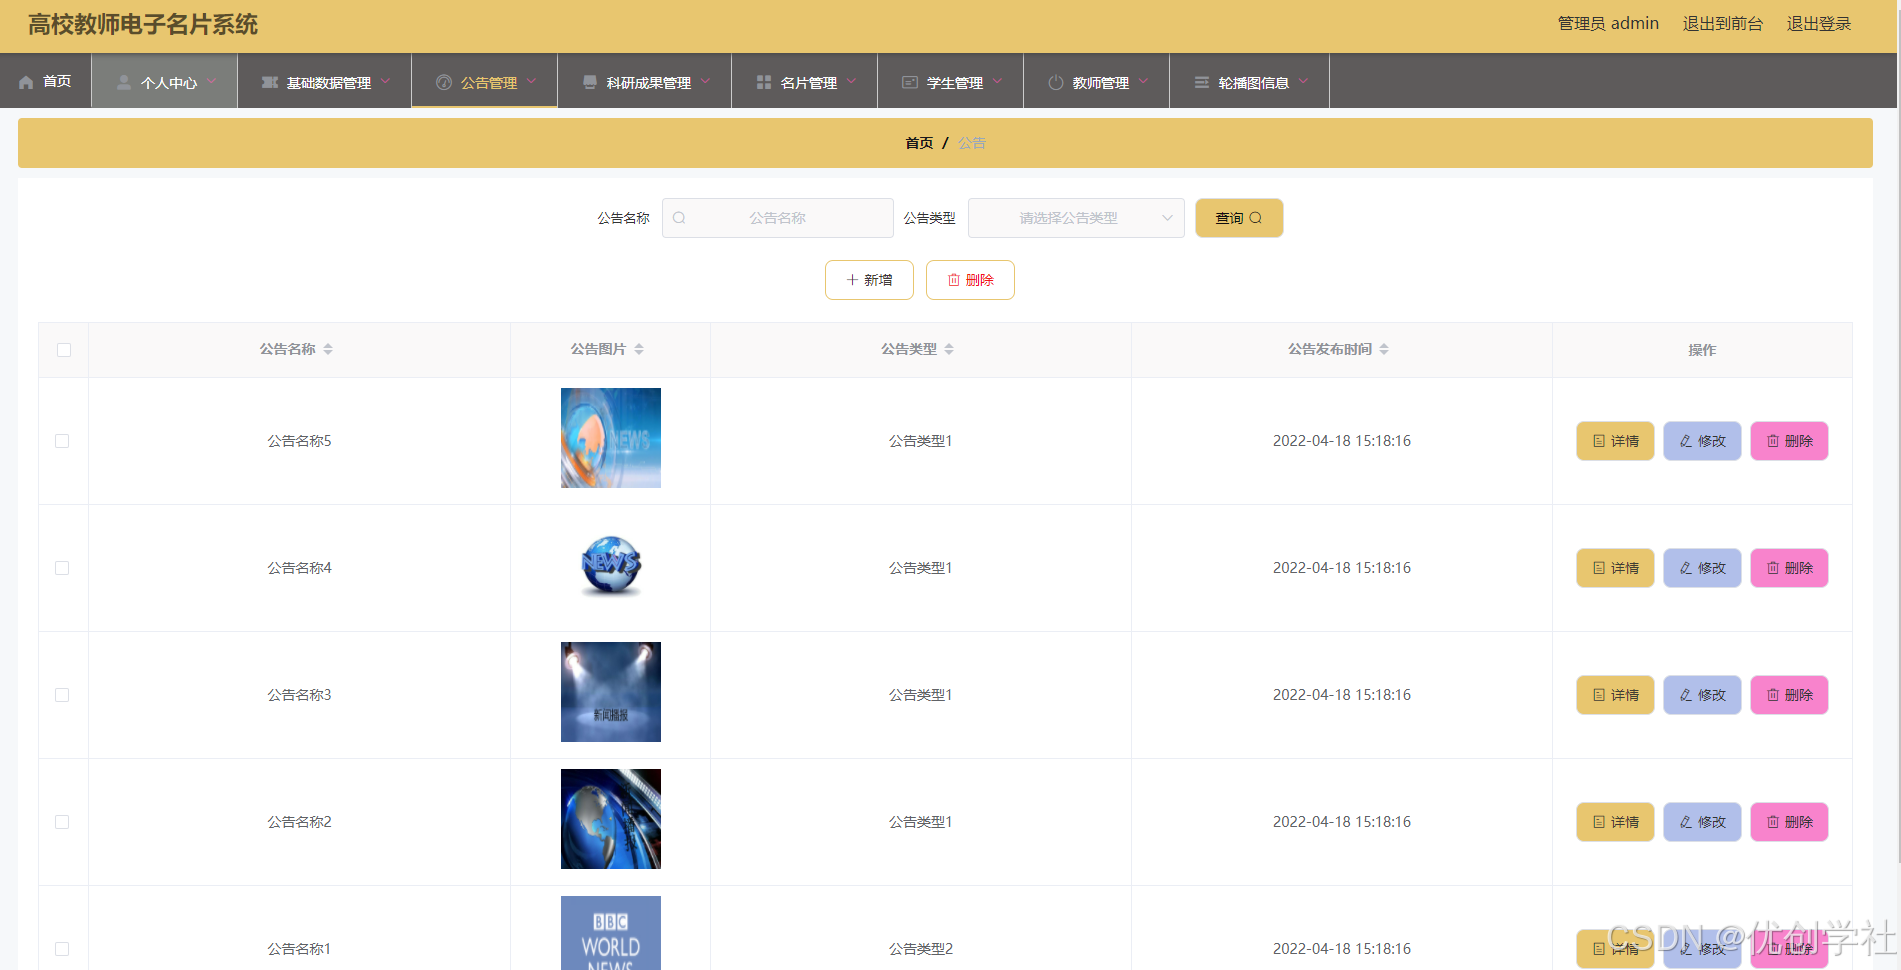Click the home icon beside 首页
Screen dimensions: 1901x970
(x=26, y=82)
